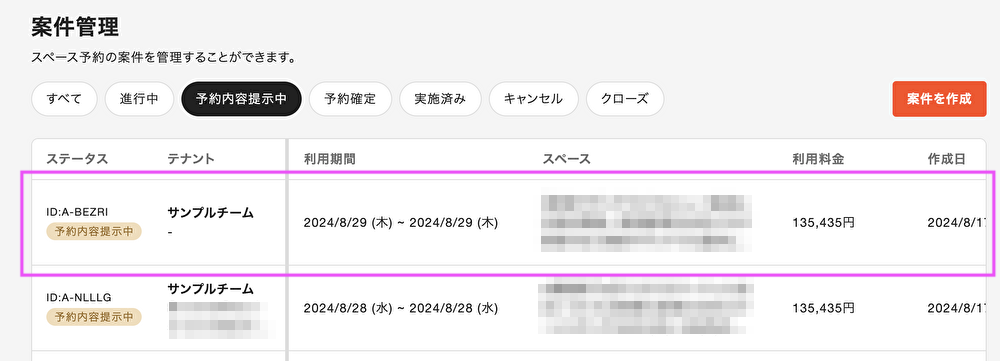Select the 予約内容提示中 filter pill
The height and width of the screenshot is (361, 1000).
(241, 99)
